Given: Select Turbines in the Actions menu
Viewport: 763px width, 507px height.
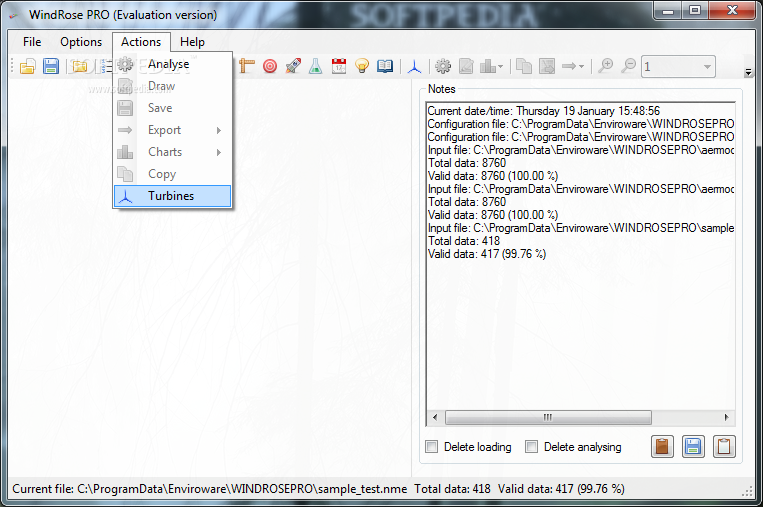Looking at the screenshot, I should [x=172, y=196].
